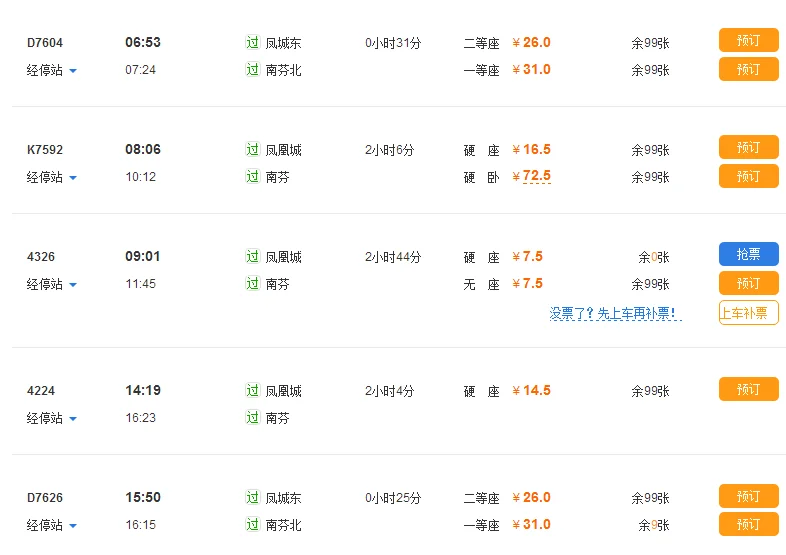Open 经停站 dropdown for train 4224

[52, 418]
